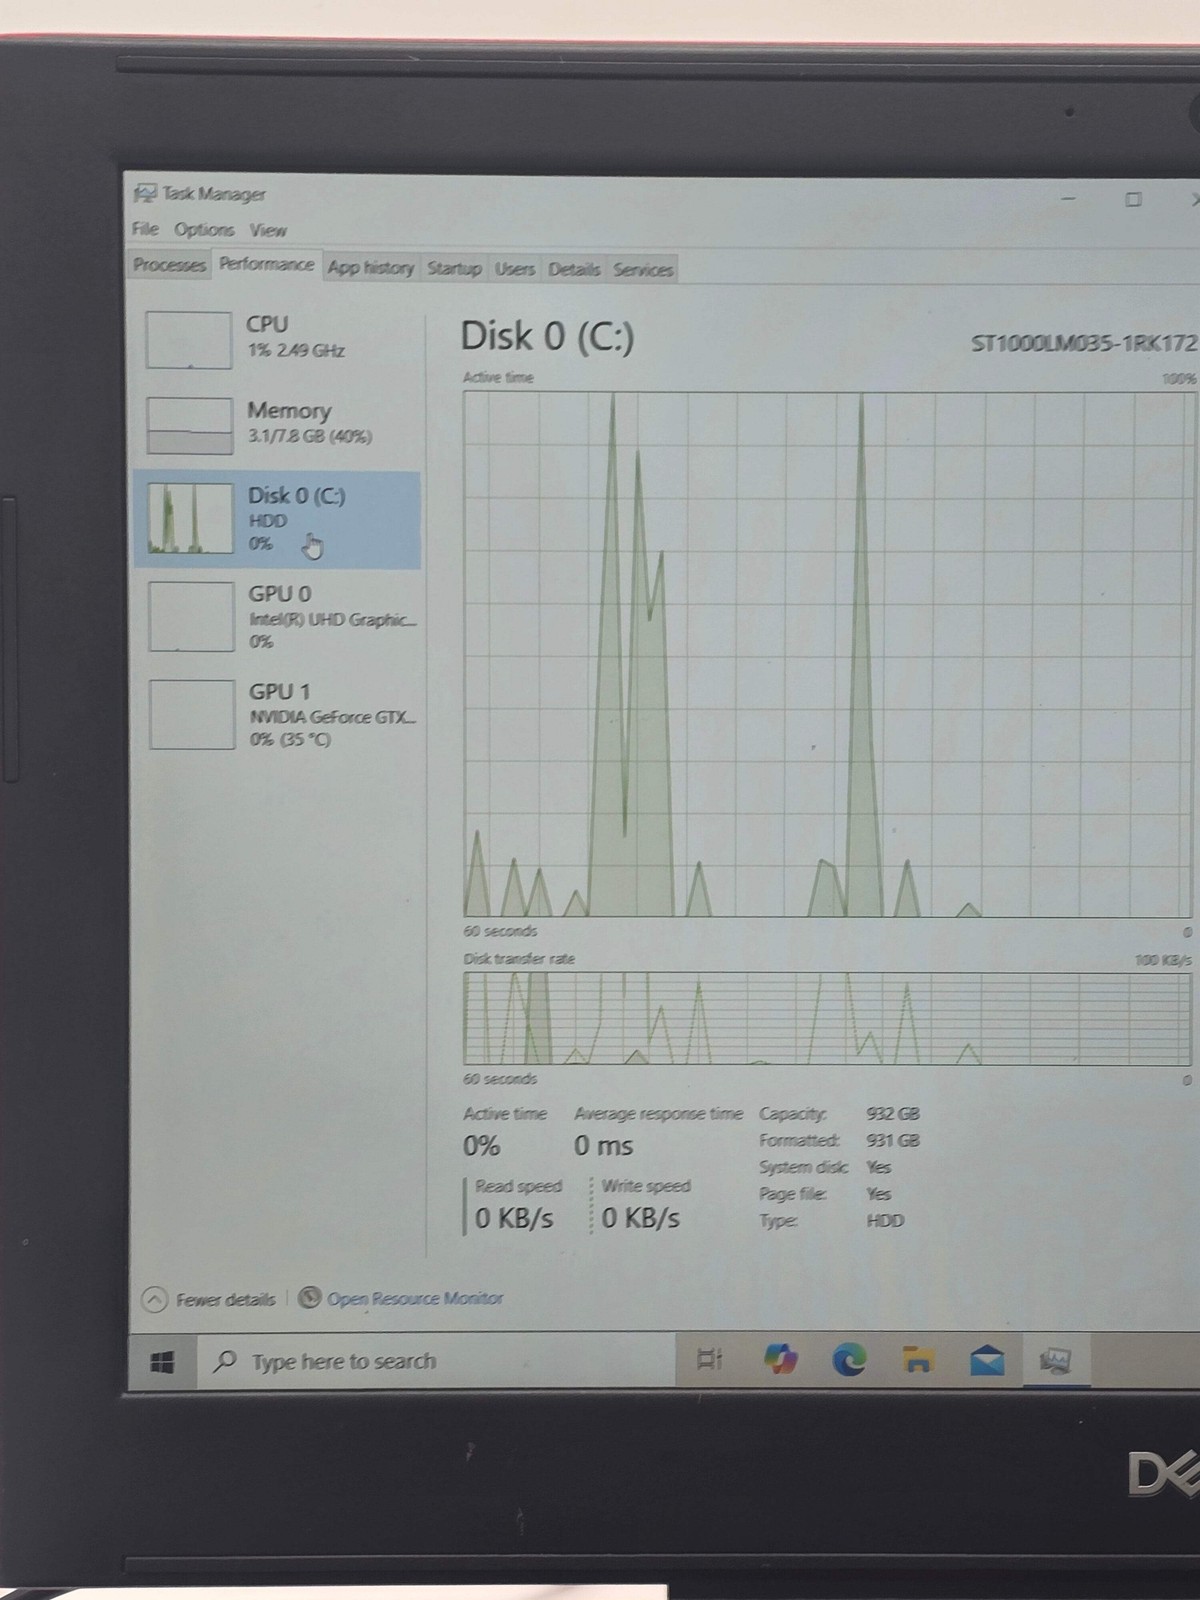Click the GPU 0 mini graph thumbnail

pos(191,617)
